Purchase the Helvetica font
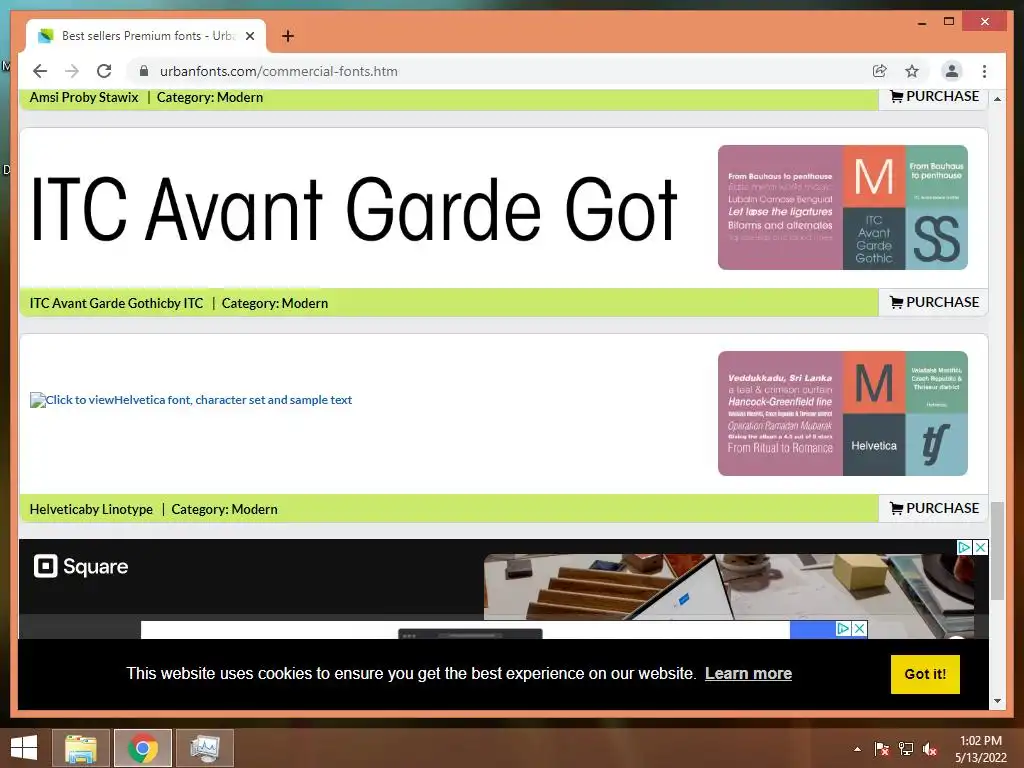 coord(935,508)
